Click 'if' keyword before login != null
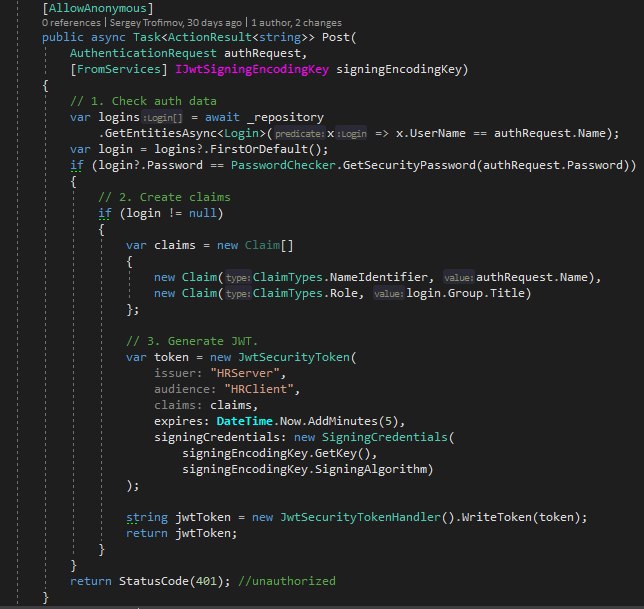This screenshot has height=609, width=644. (104, 213)
